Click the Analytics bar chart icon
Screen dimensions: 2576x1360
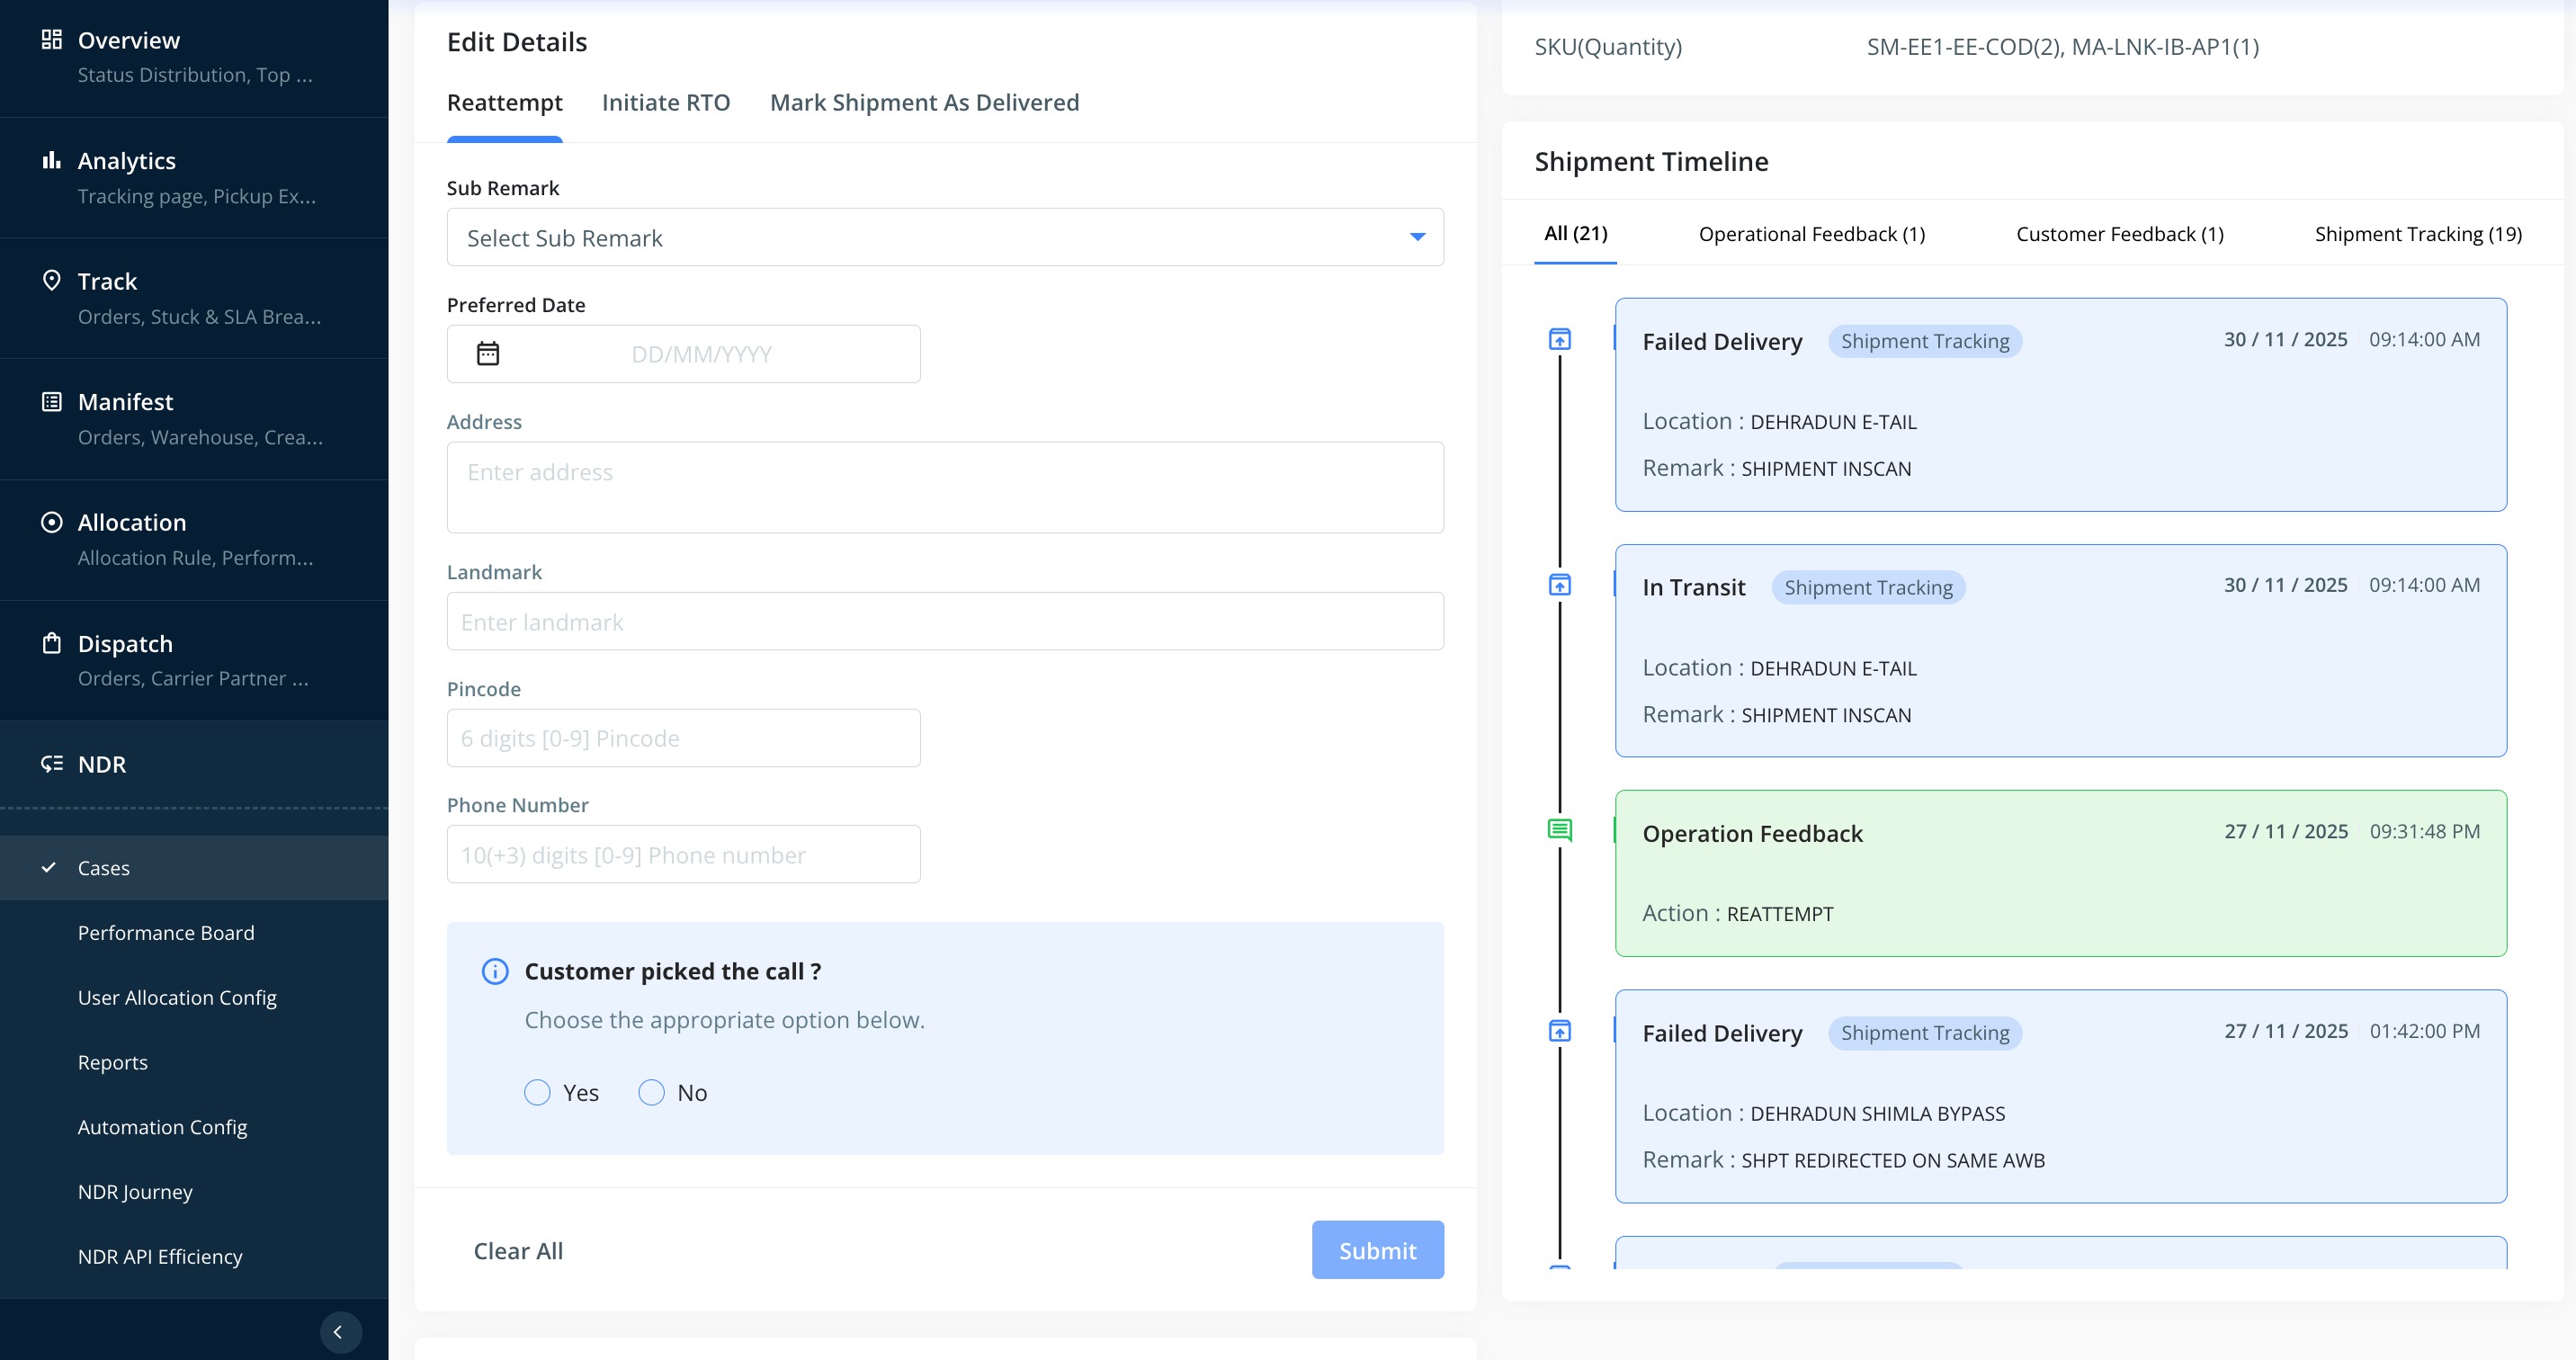[52, 160]
